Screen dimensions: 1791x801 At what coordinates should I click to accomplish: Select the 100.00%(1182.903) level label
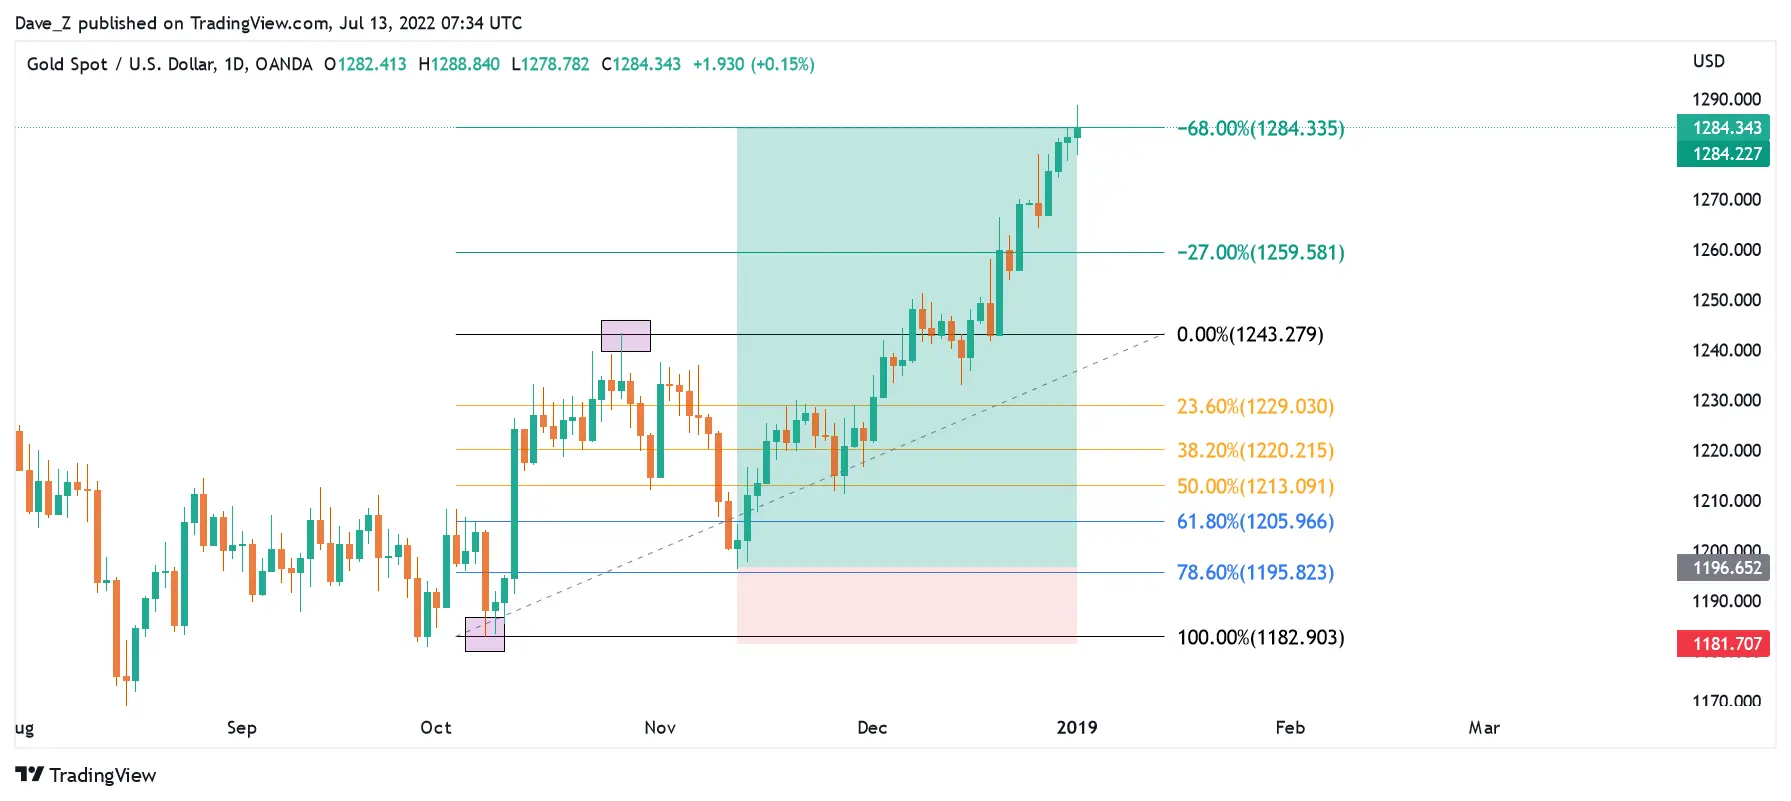click(x=1260, y=637)
